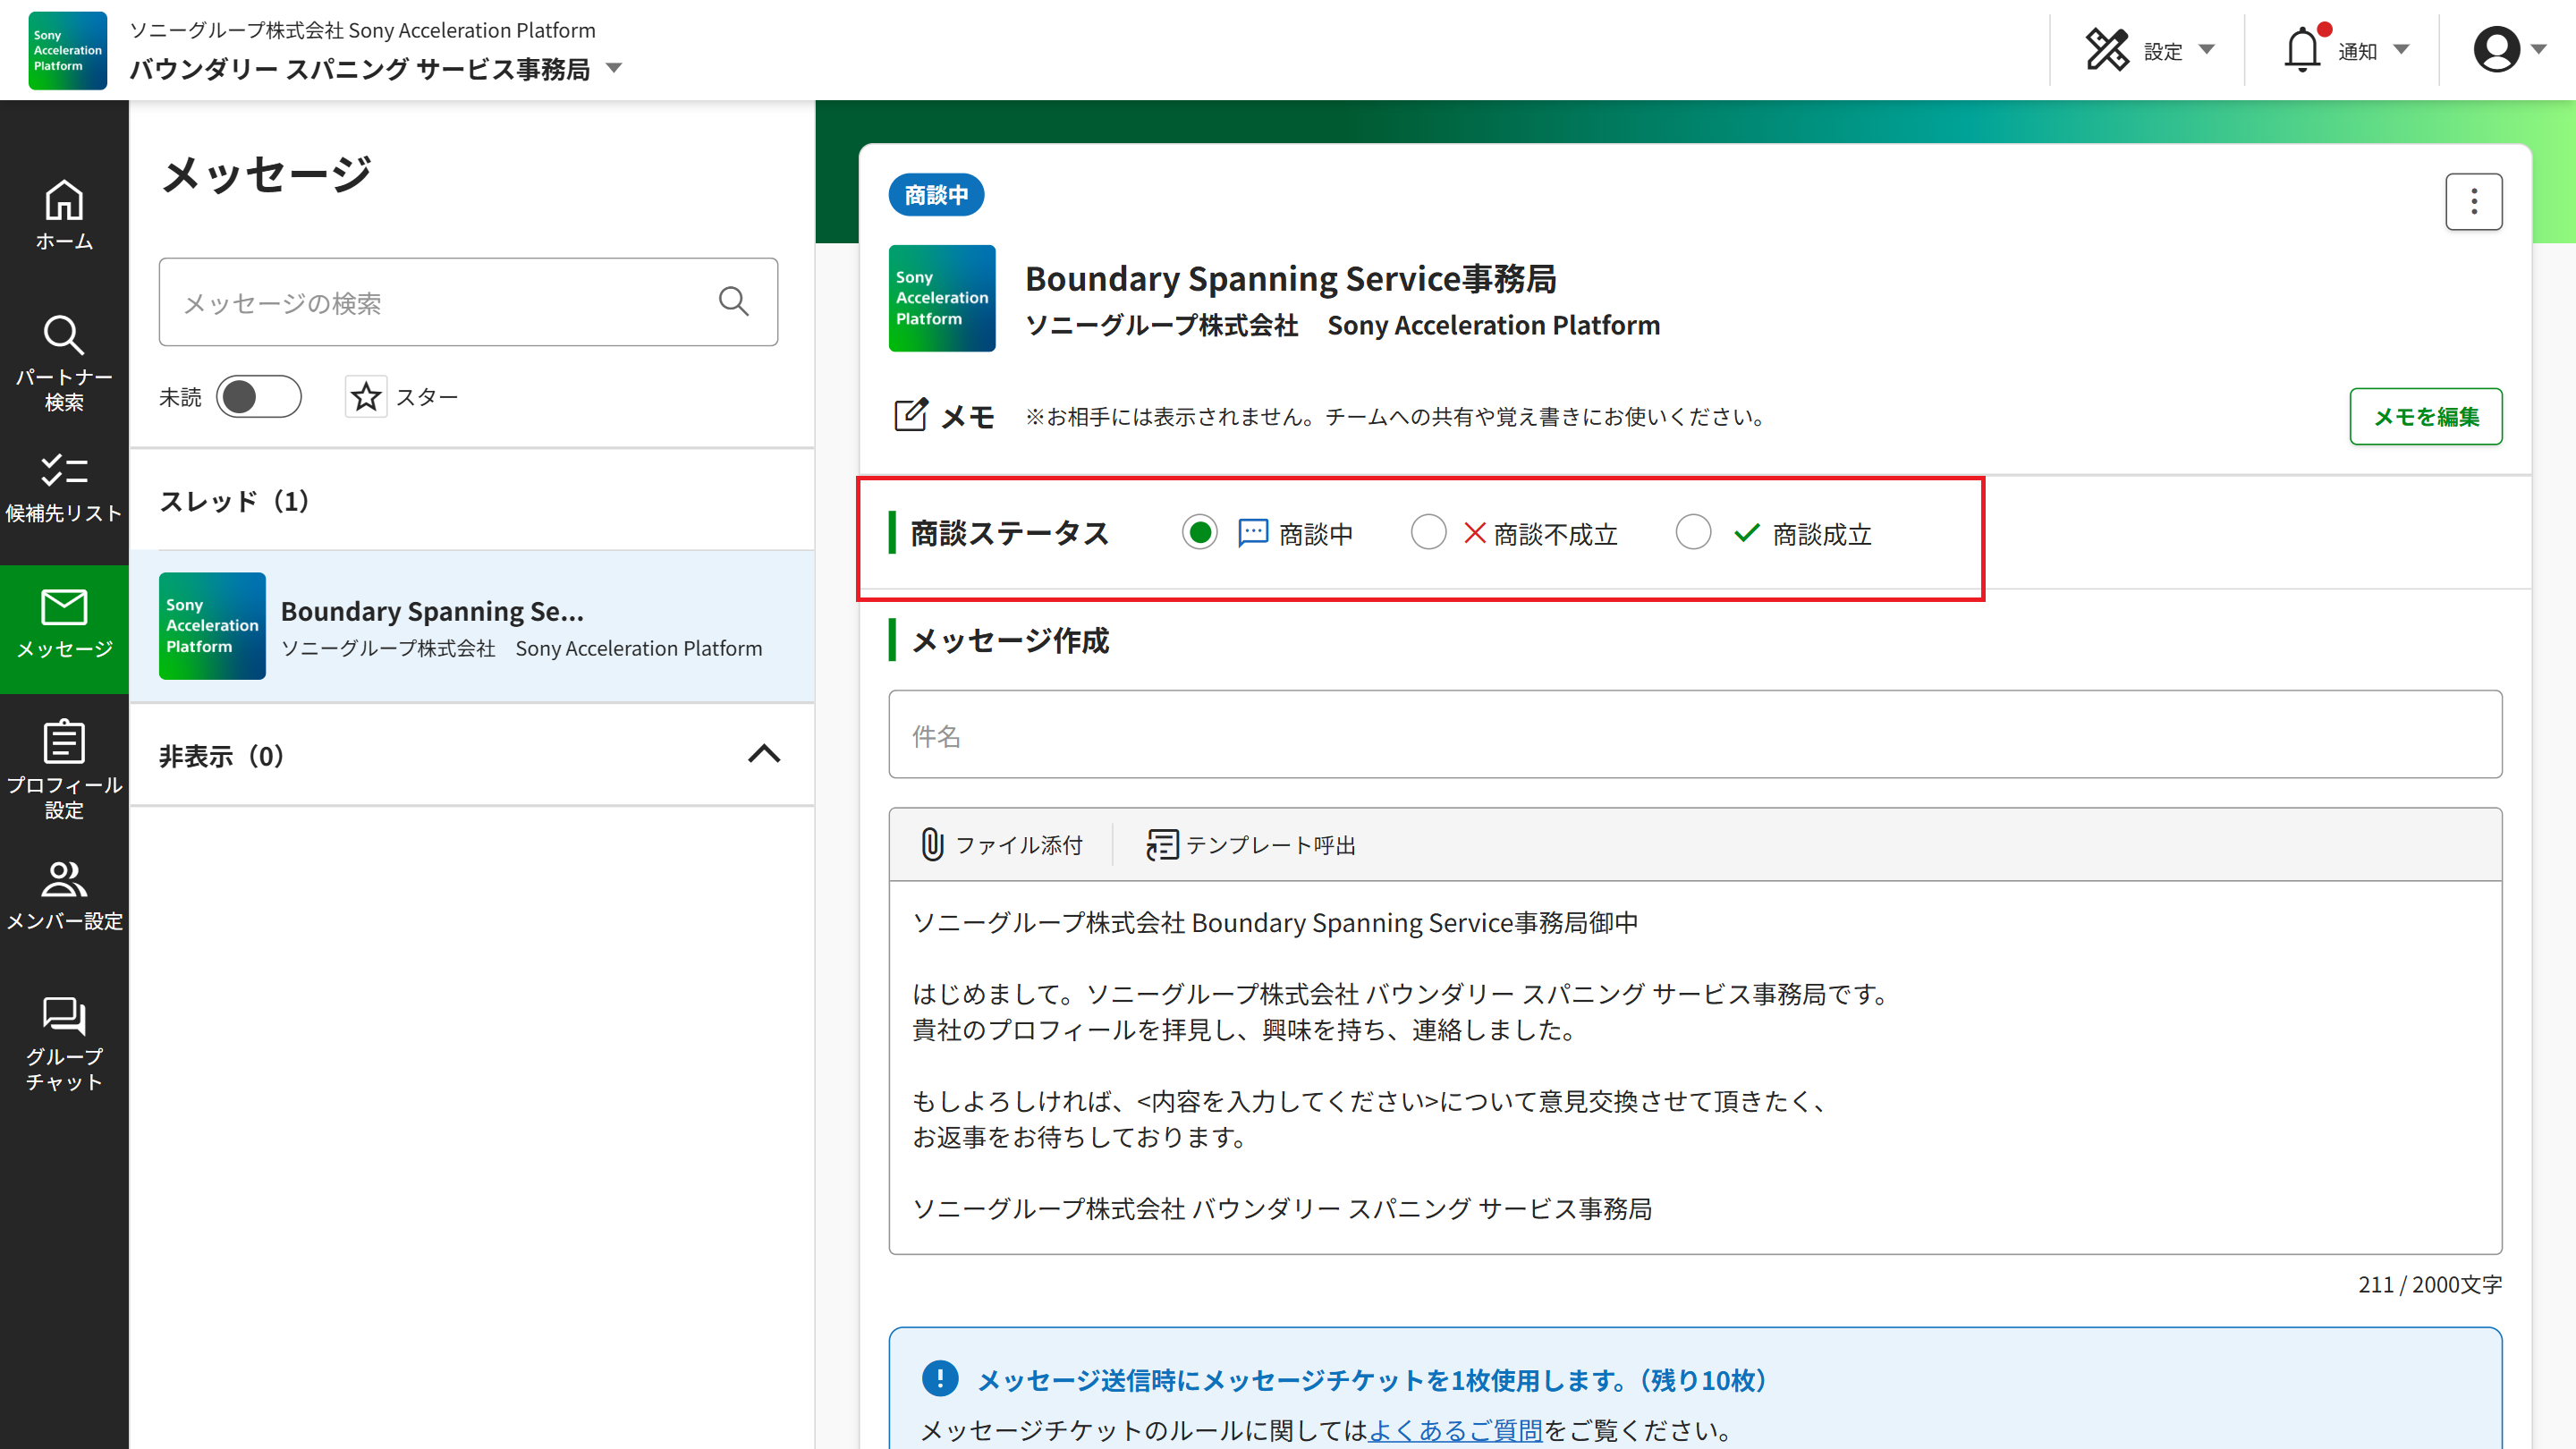Image resolution: width=2576 pixels, height=1449 pixels.
Task: Click the 非表示 (0) label
Action: coord(221,756)
